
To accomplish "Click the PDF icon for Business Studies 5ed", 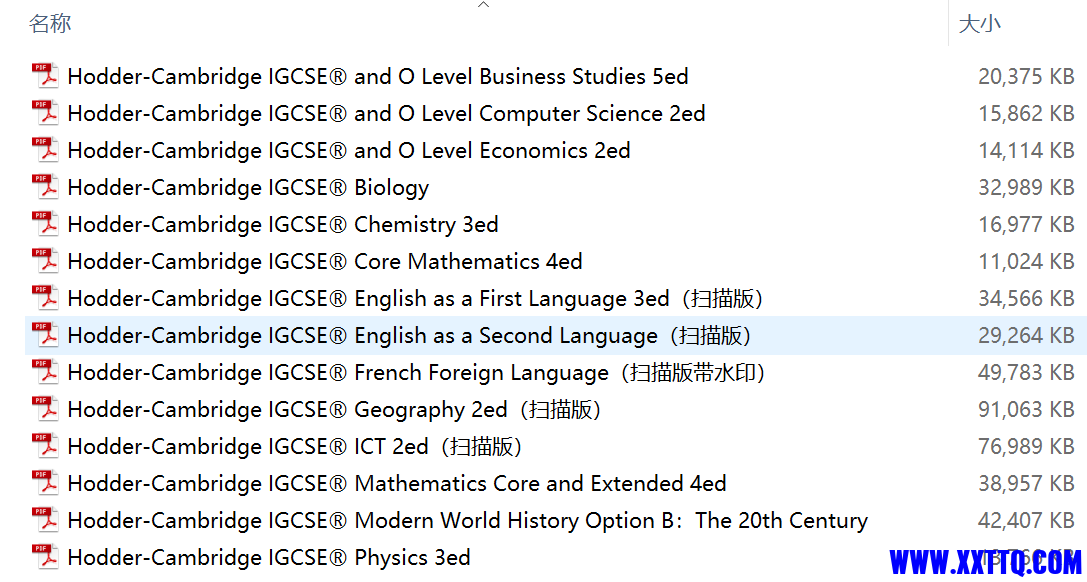I will 46,76.
